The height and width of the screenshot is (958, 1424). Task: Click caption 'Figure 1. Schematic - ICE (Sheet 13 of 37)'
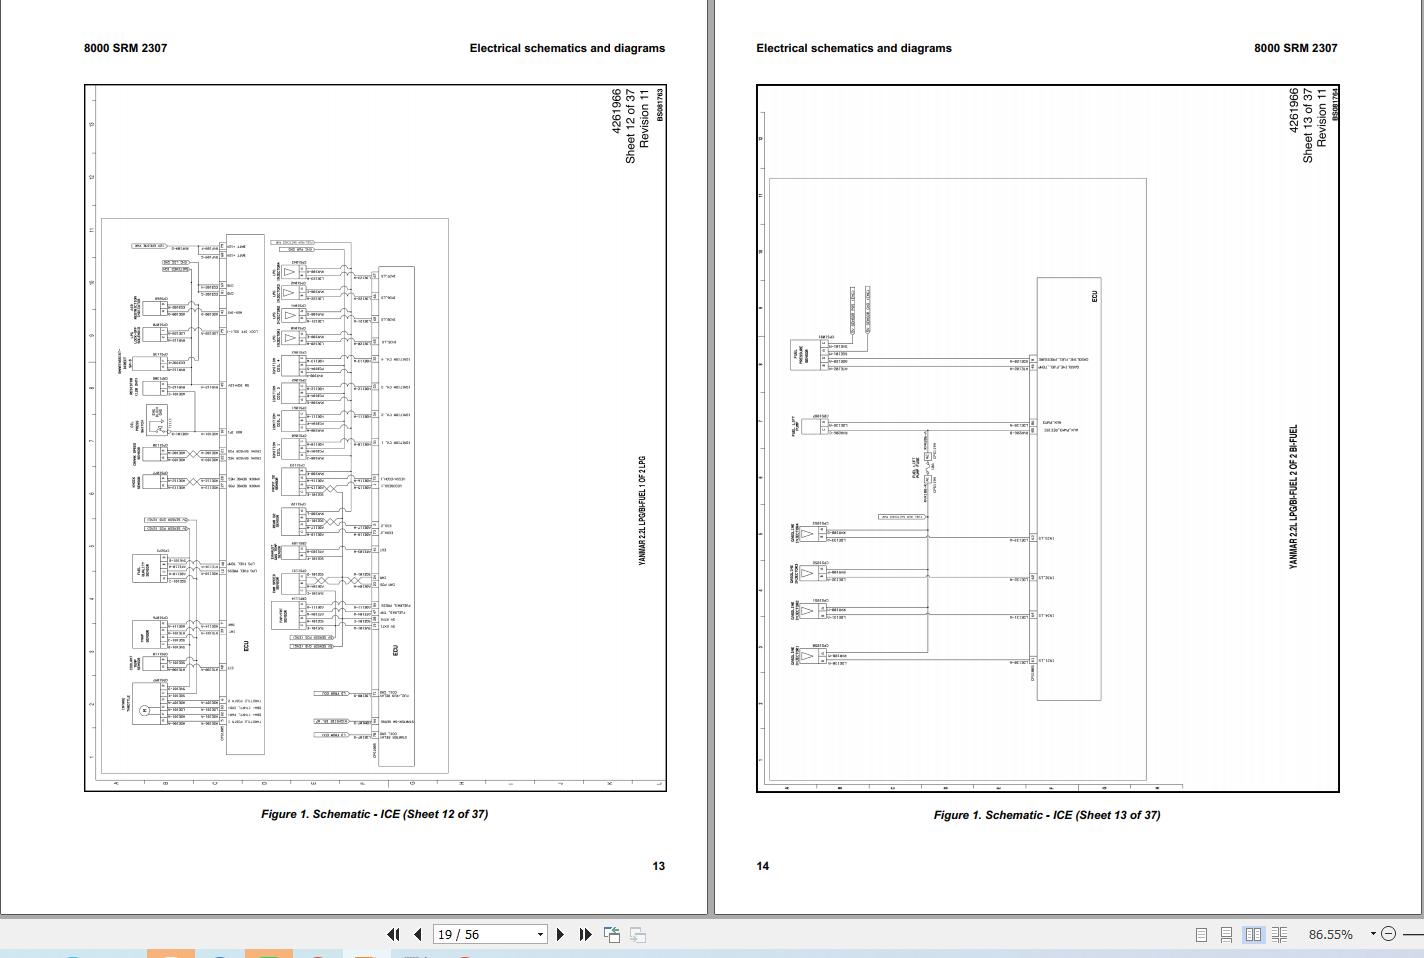[x=1047, y=815]
